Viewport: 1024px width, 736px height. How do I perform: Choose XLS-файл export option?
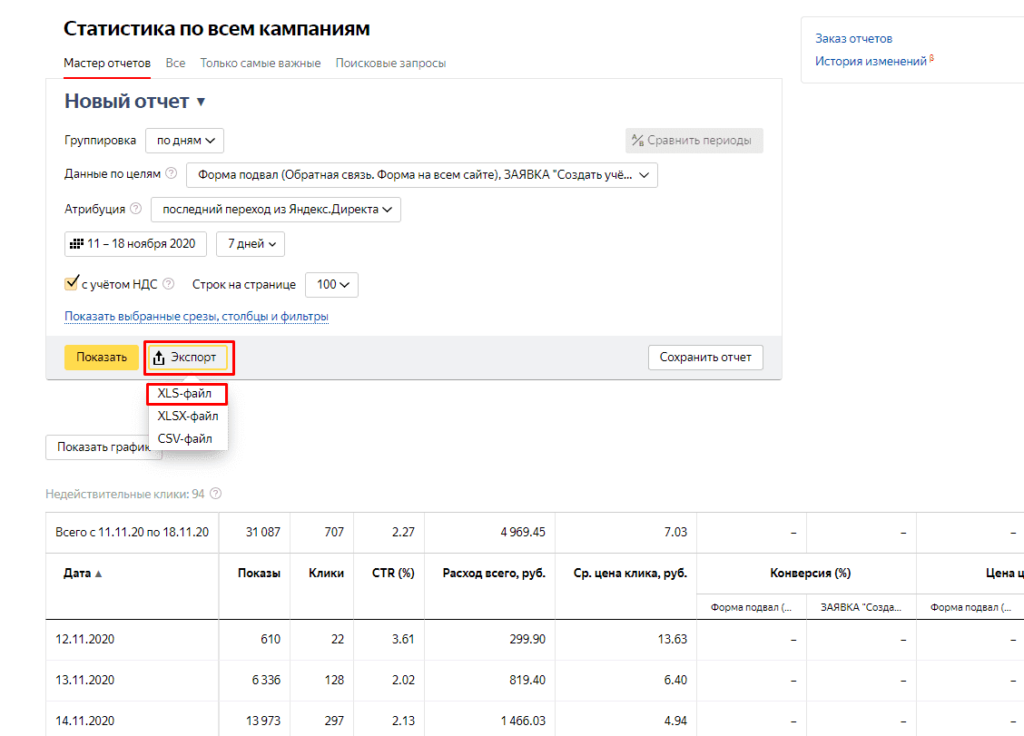(187, 394)
